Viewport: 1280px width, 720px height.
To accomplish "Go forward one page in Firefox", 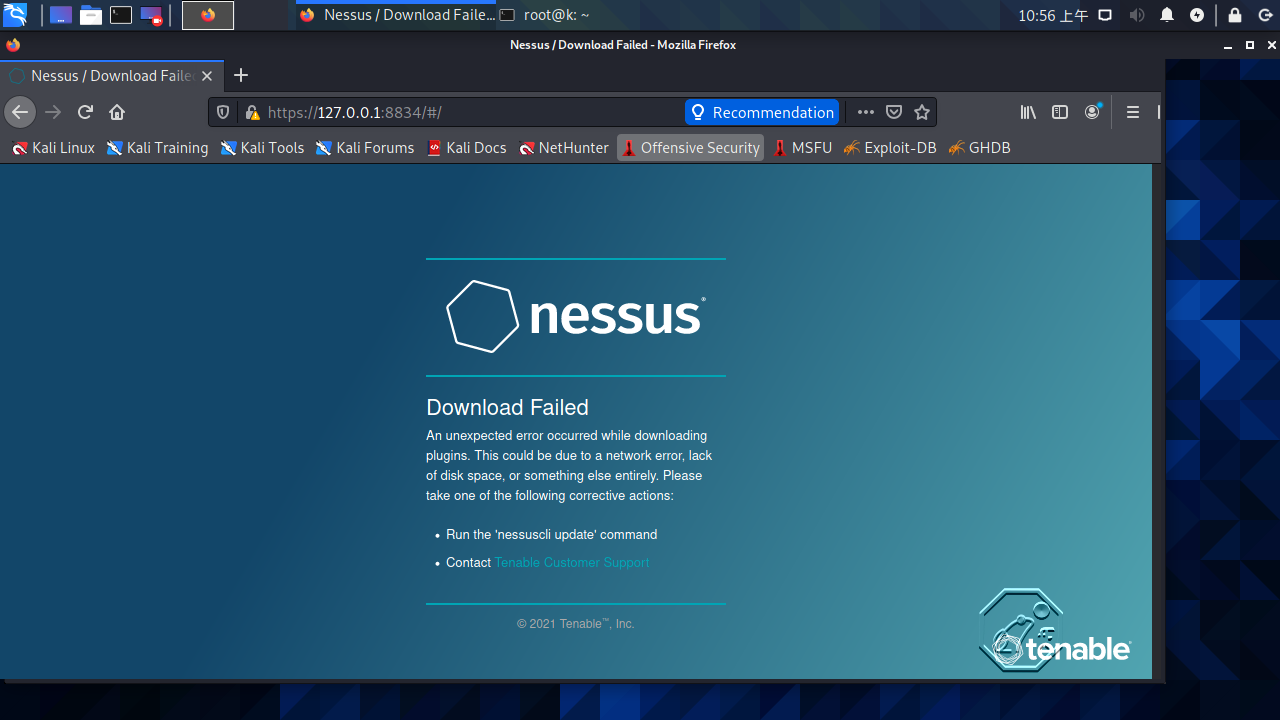I will 54,112.
